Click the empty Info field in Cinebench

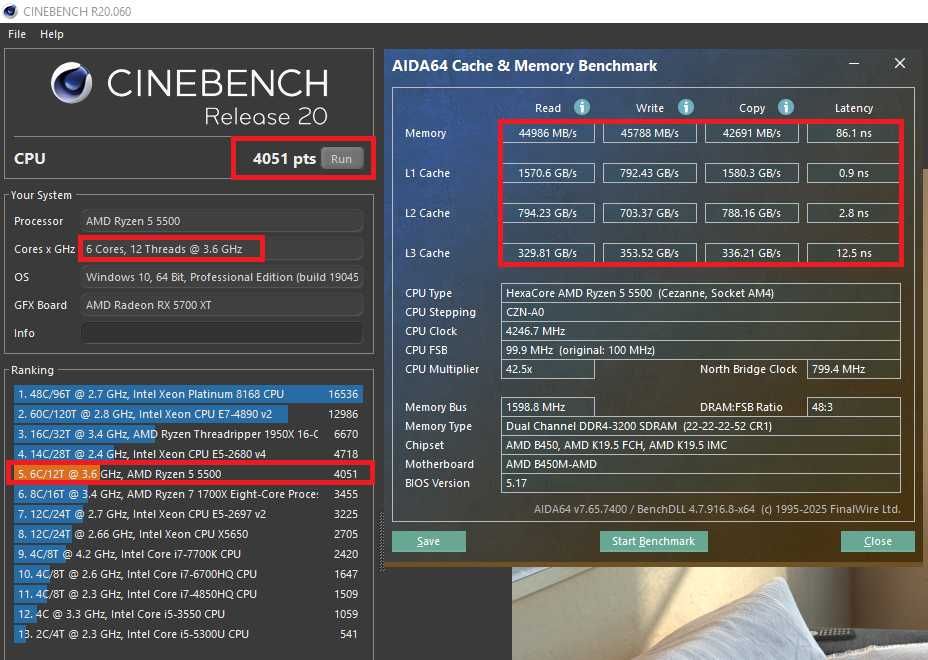click(222, 333)
